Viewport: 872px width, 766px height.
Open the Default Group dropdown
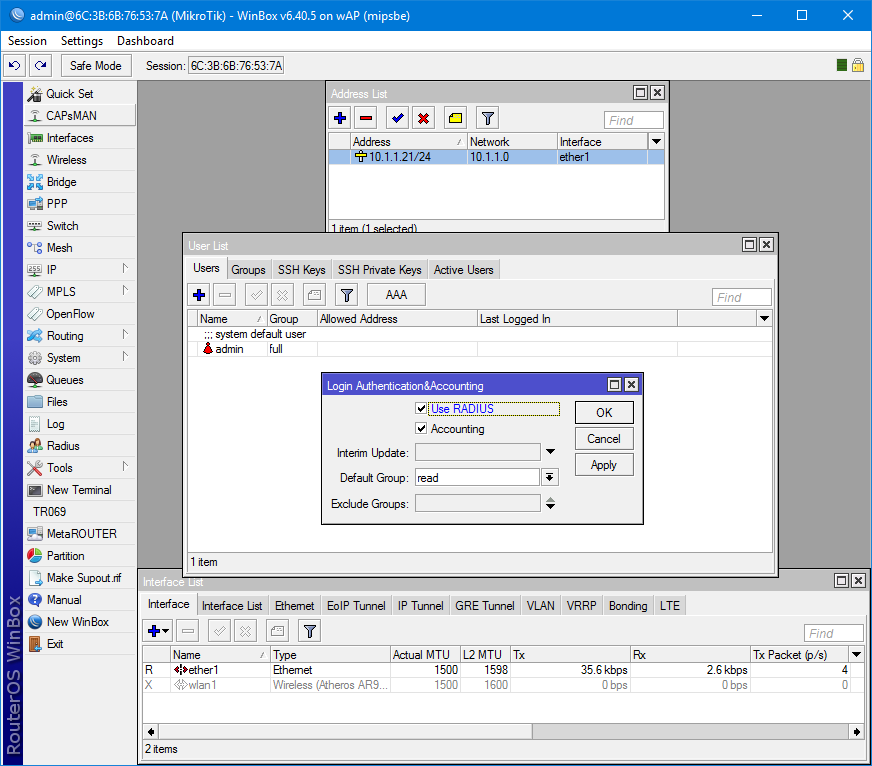click(549, 477)
